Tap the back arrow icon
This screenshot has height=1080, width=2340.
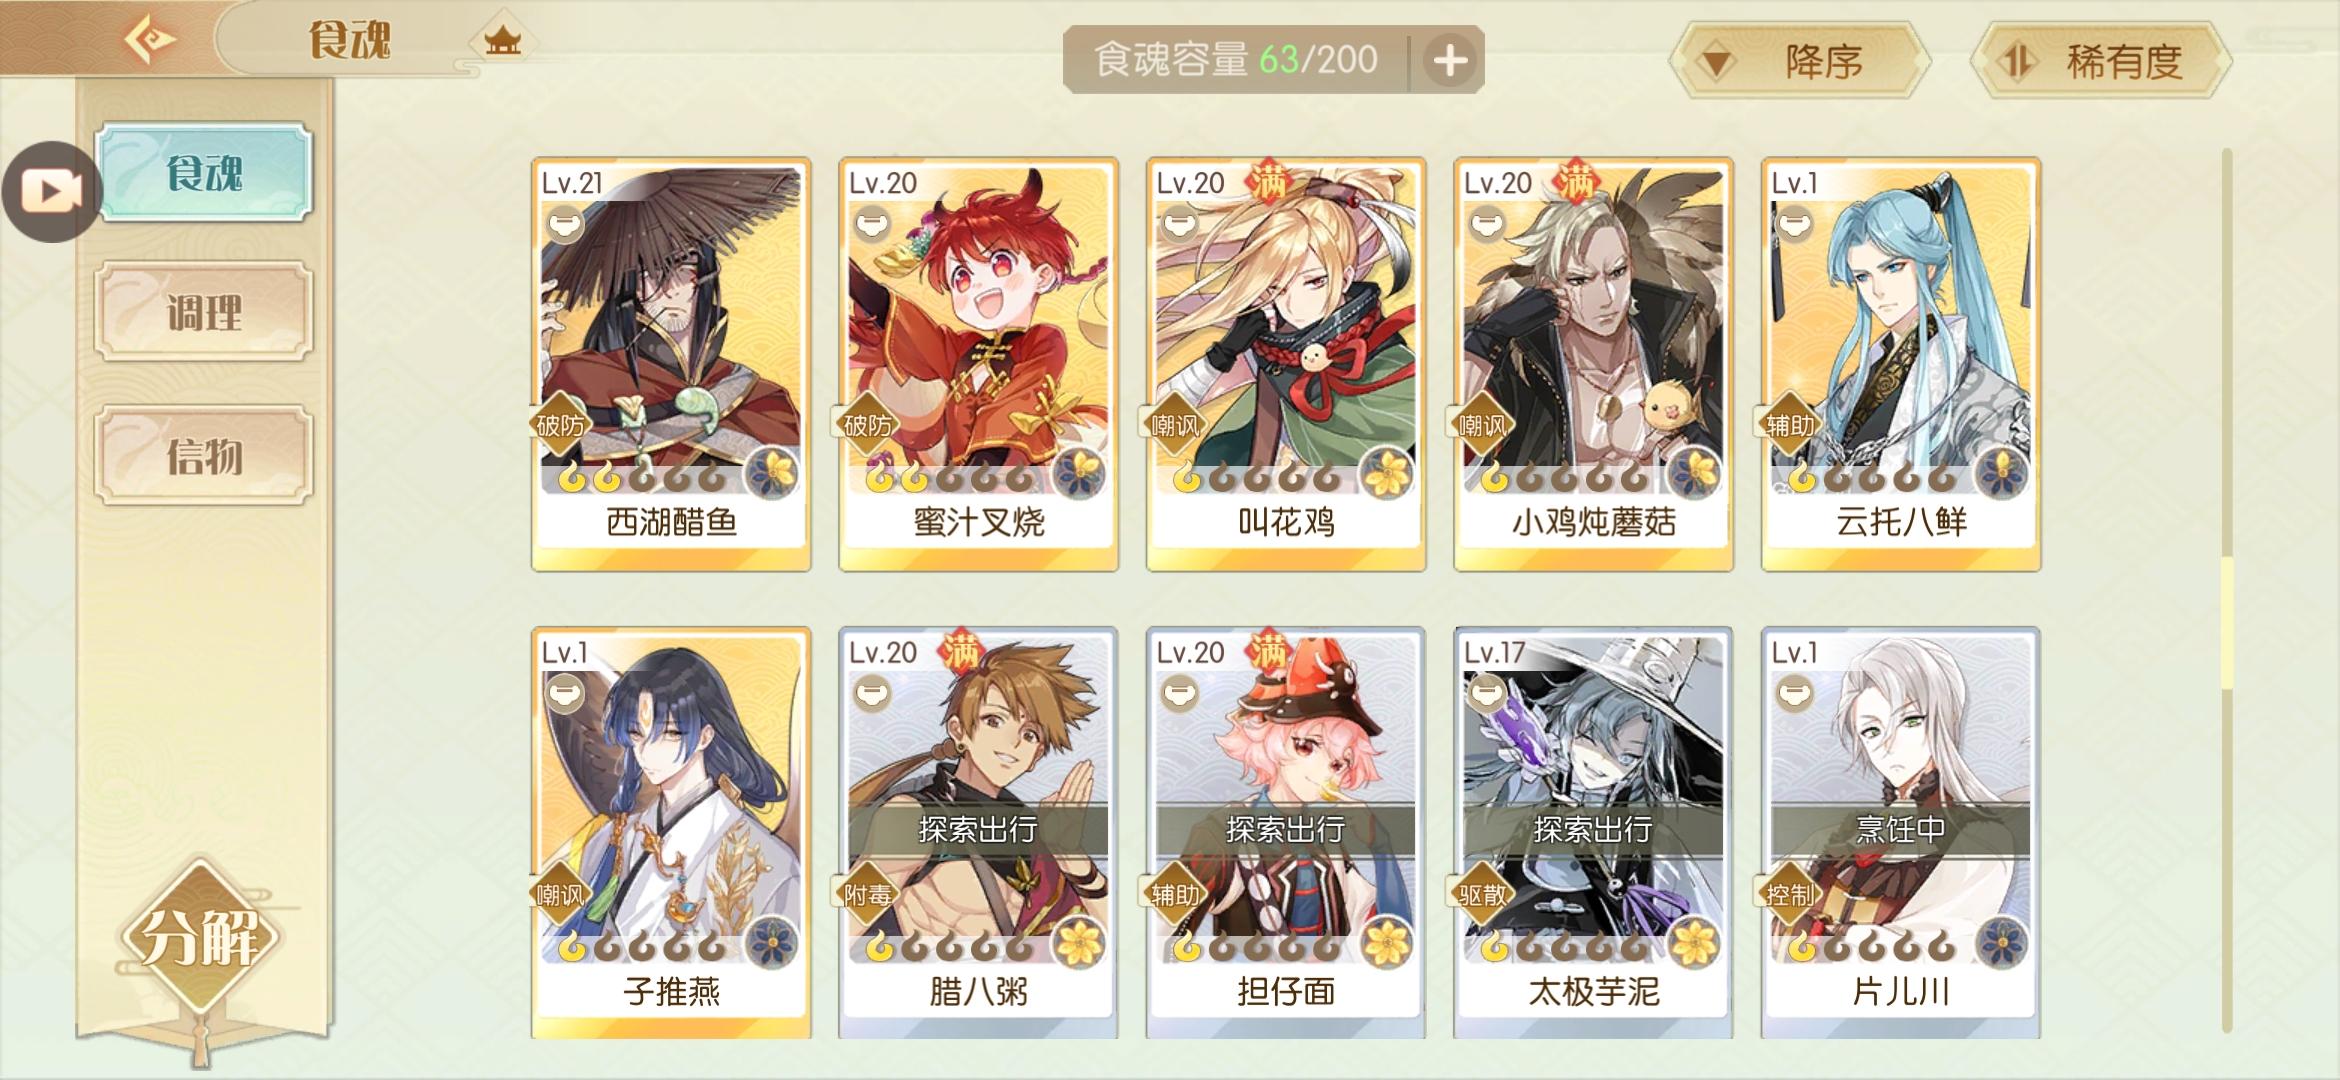pos(149,39)
